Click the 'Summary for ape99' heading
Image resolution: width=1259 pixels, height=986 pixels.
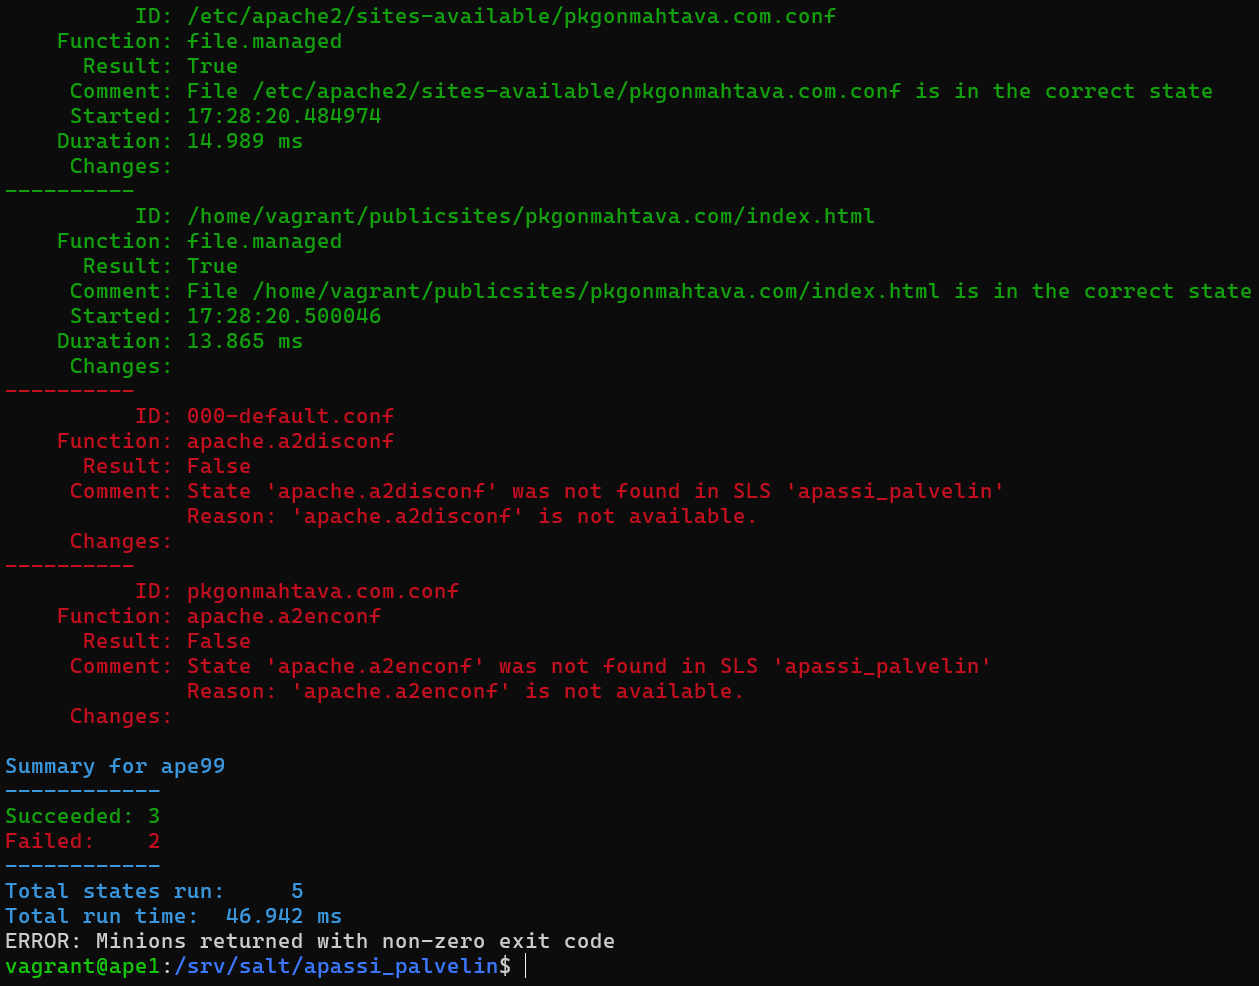[x=115, y=766]
